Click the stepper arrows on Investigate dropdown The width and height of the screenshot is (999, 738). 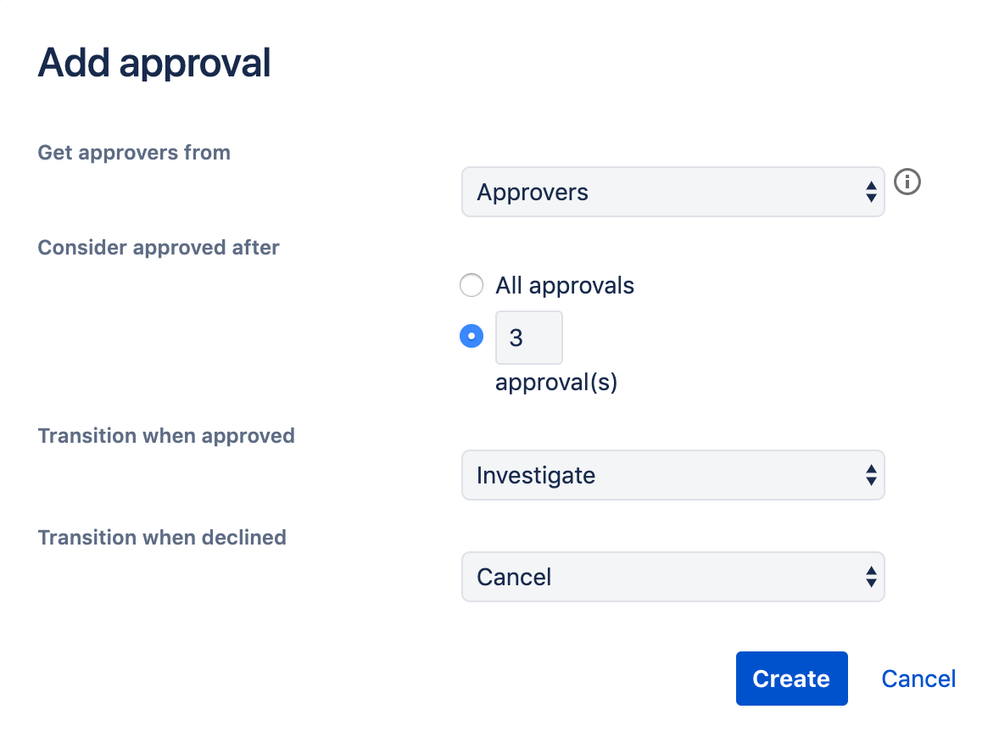coord(869,475)
